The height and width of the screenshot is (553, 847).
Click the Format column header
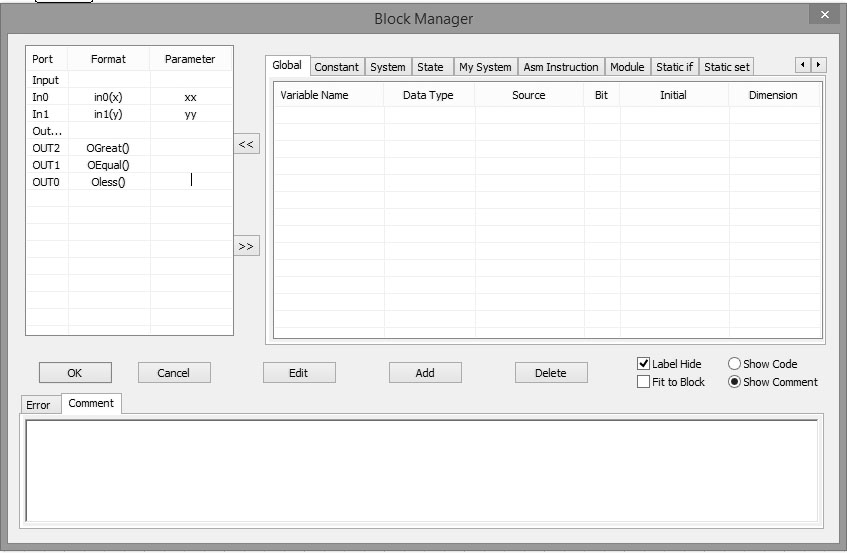(x=109, y=59)
